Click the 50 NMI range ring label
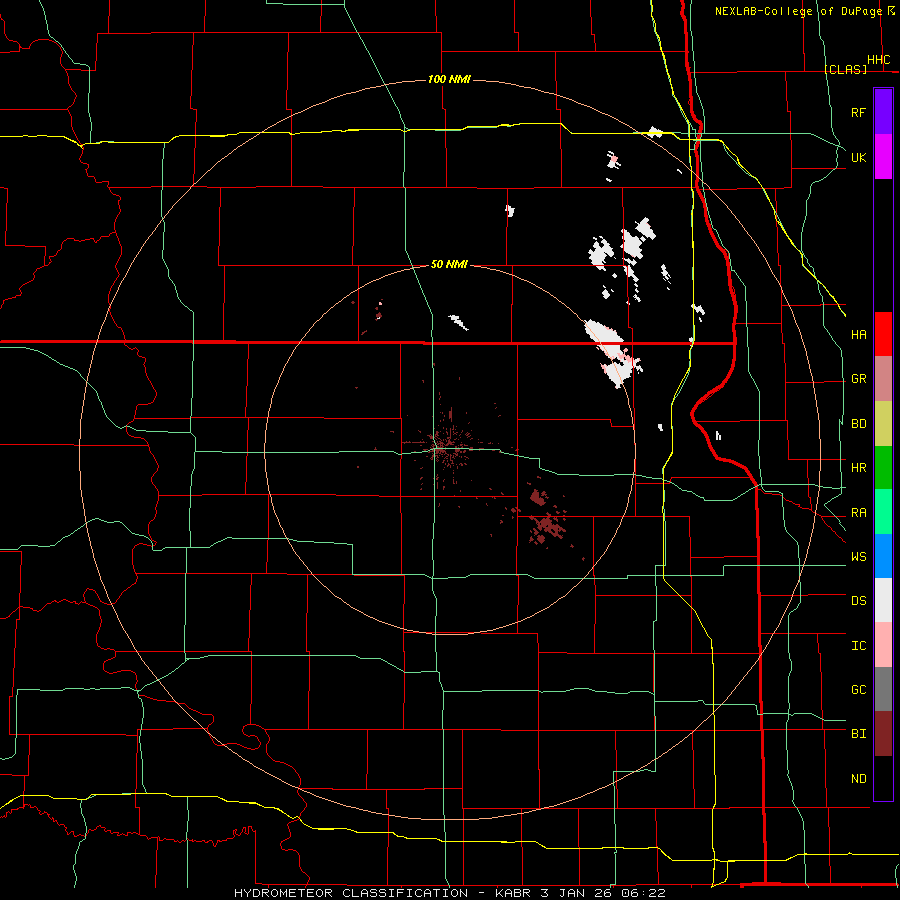900x900 pixels. point(449,264)
